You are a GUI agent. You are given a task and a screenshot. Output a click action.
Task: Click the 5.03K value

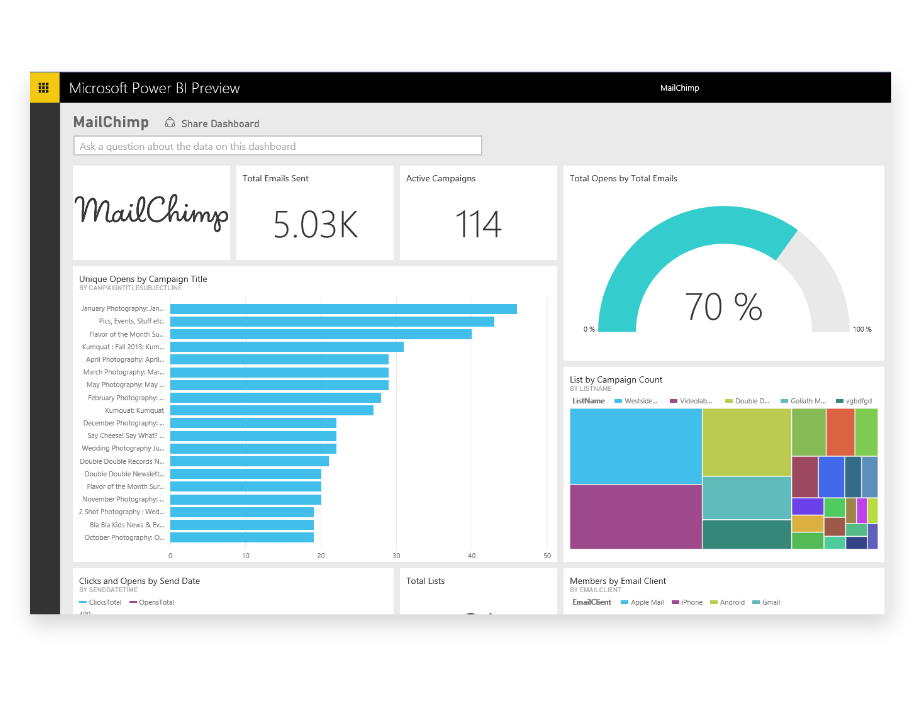315,225
